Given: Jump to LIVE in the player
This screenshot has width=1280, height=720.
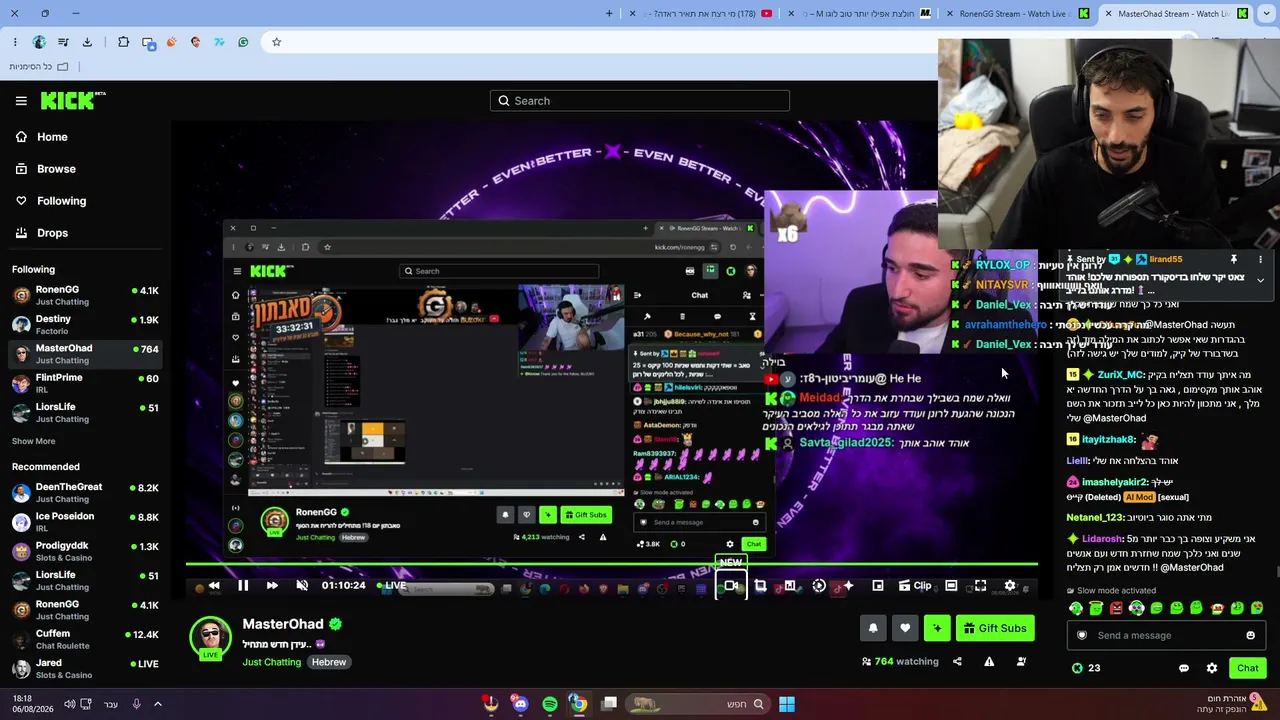Looking at the screenshot, I should (391, 586).
